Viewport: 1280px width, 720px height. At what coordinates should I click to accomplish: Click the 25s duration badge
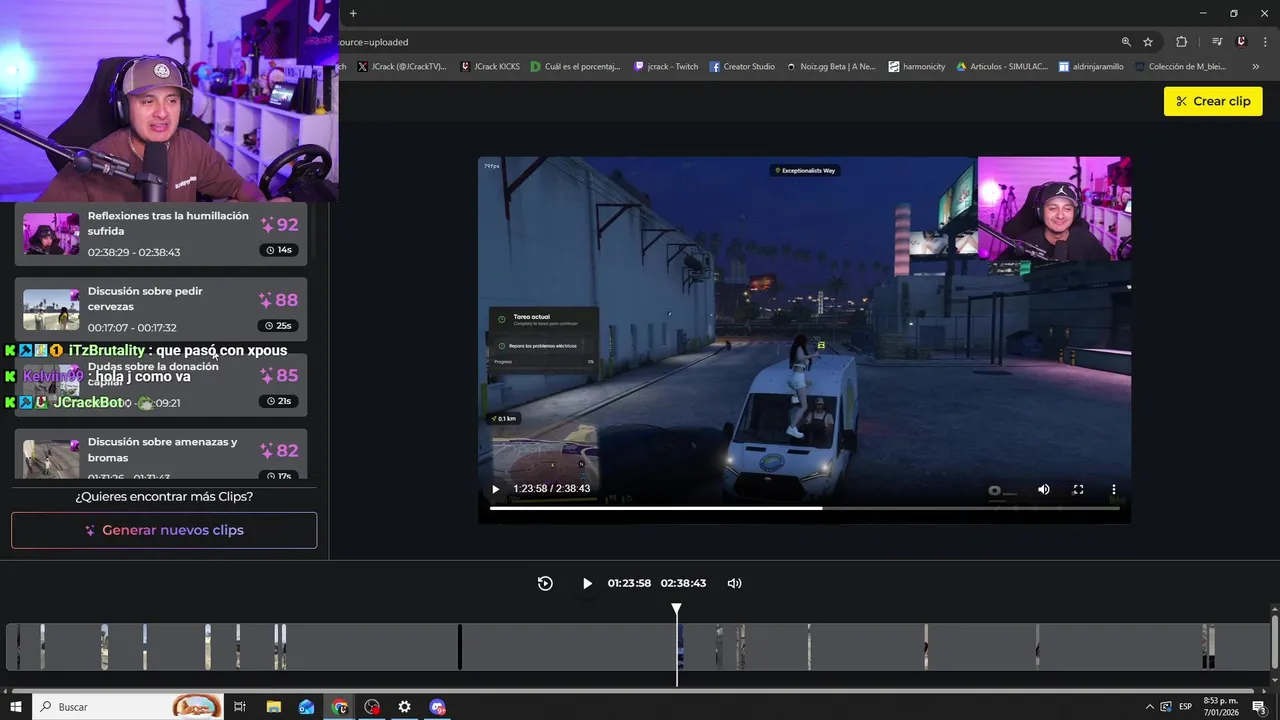click(279, 326)
